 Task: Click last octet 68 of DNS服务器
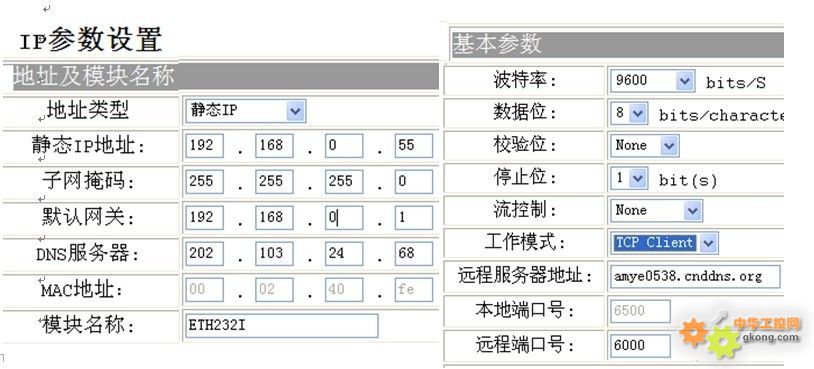tap(414, 253)
